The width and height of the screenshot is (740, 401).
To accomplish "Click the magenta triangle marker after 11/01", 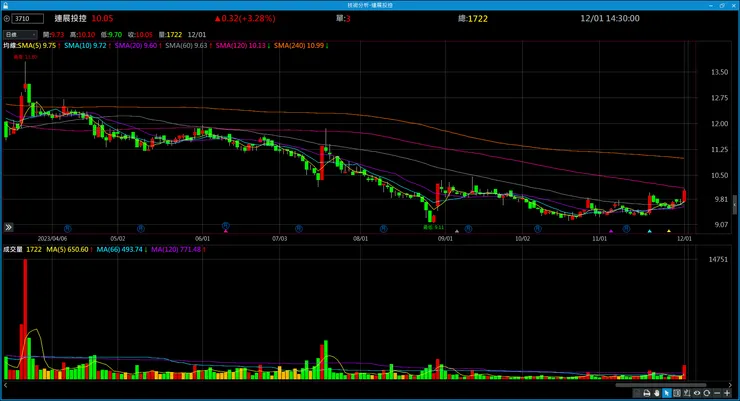I will pyautogui.click(x=611, y=231).
